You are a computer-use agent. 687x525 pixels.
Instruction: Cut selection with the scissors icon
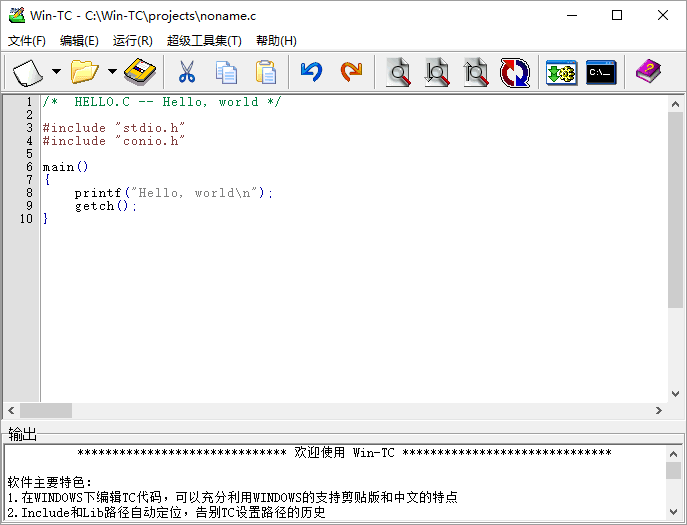coord(187,72)
